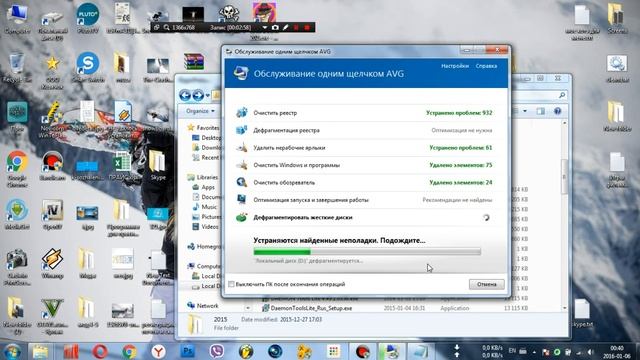Click Удалено элементов: 75 result text
The width and height of the screenshot is (640, 360).
461,165
